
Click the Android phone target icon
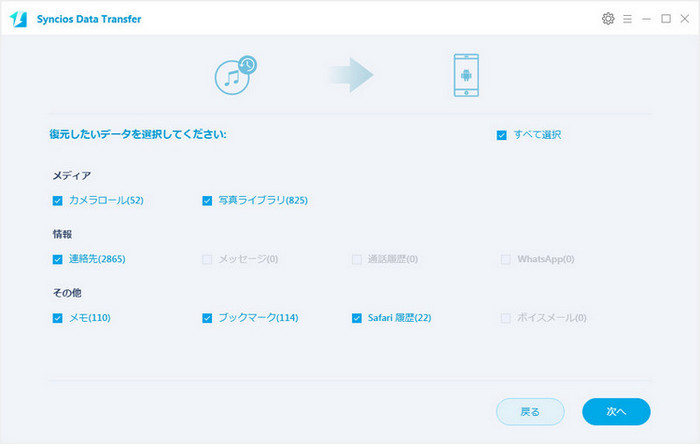(466, 75)
